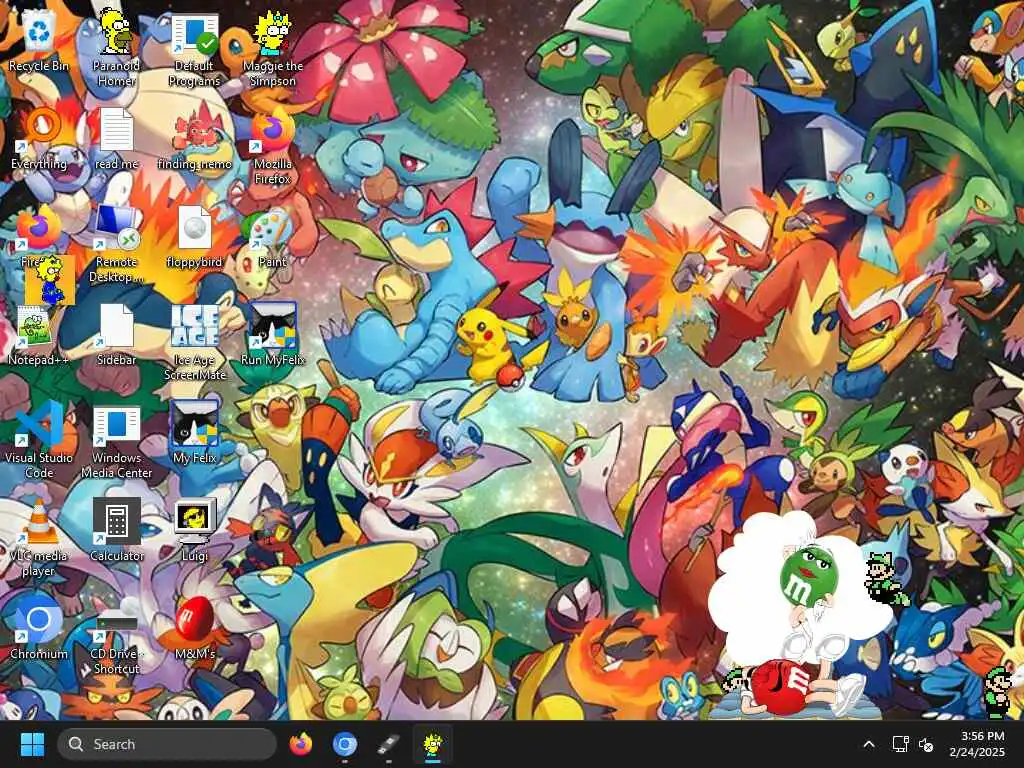Launch the M&M's desktop icon
Viewport: 1024px width, 768px height.
click(x=194, y=628)
